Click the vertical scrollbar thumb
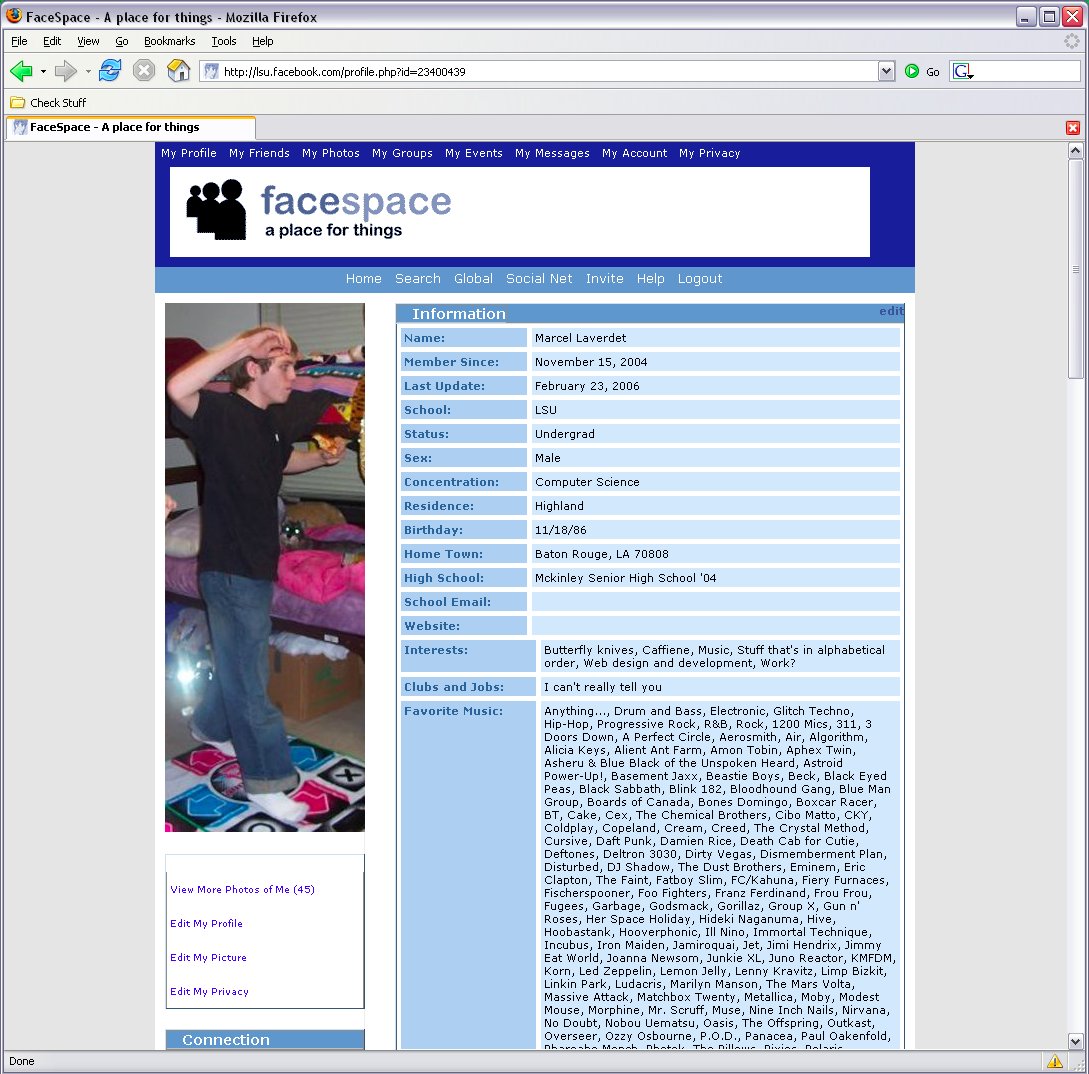 point(1075,270)
